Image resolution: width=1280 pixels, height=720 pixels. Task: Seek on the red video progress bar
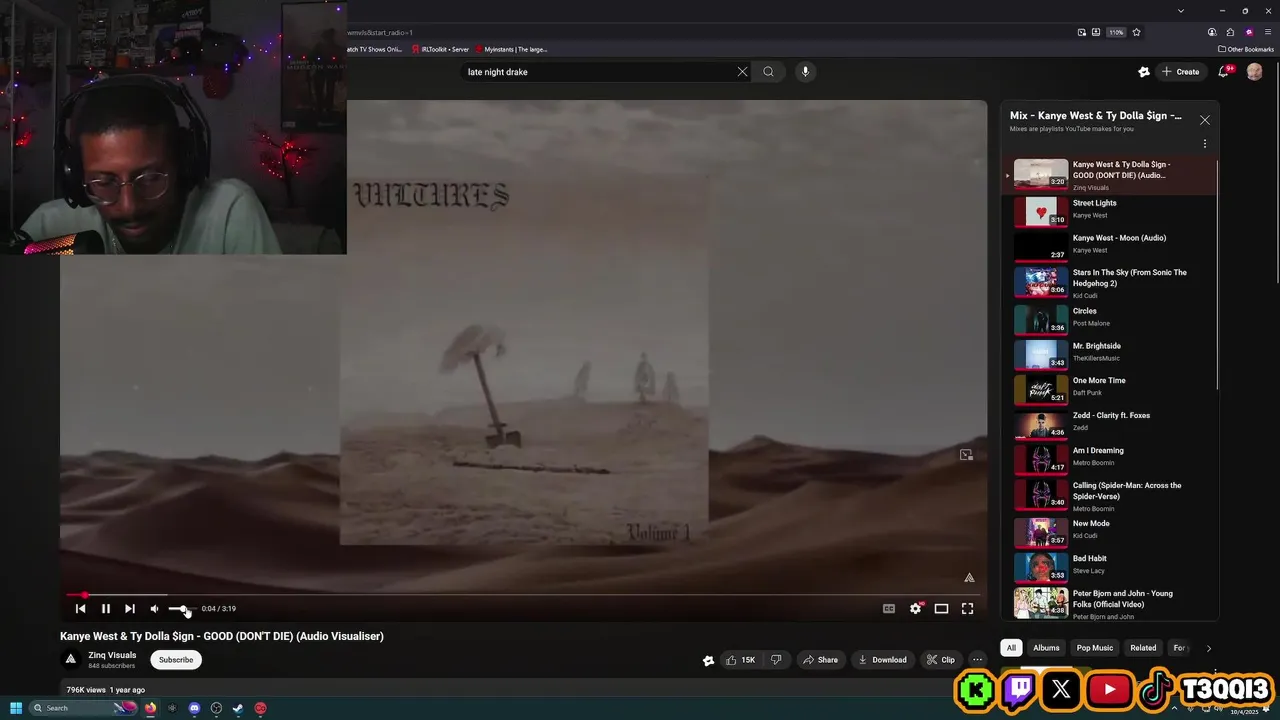pos(523,595)
